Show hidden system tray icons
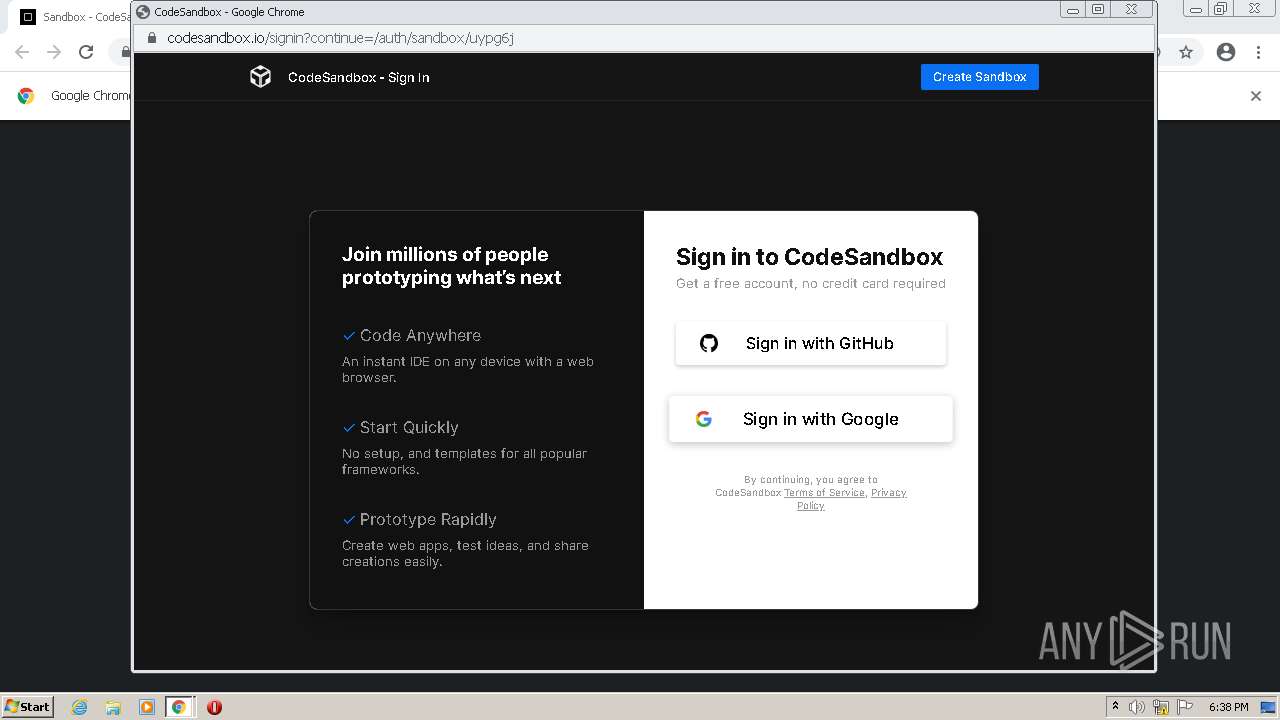This screenshot has width=1280, height=720. coord(1115,706)
